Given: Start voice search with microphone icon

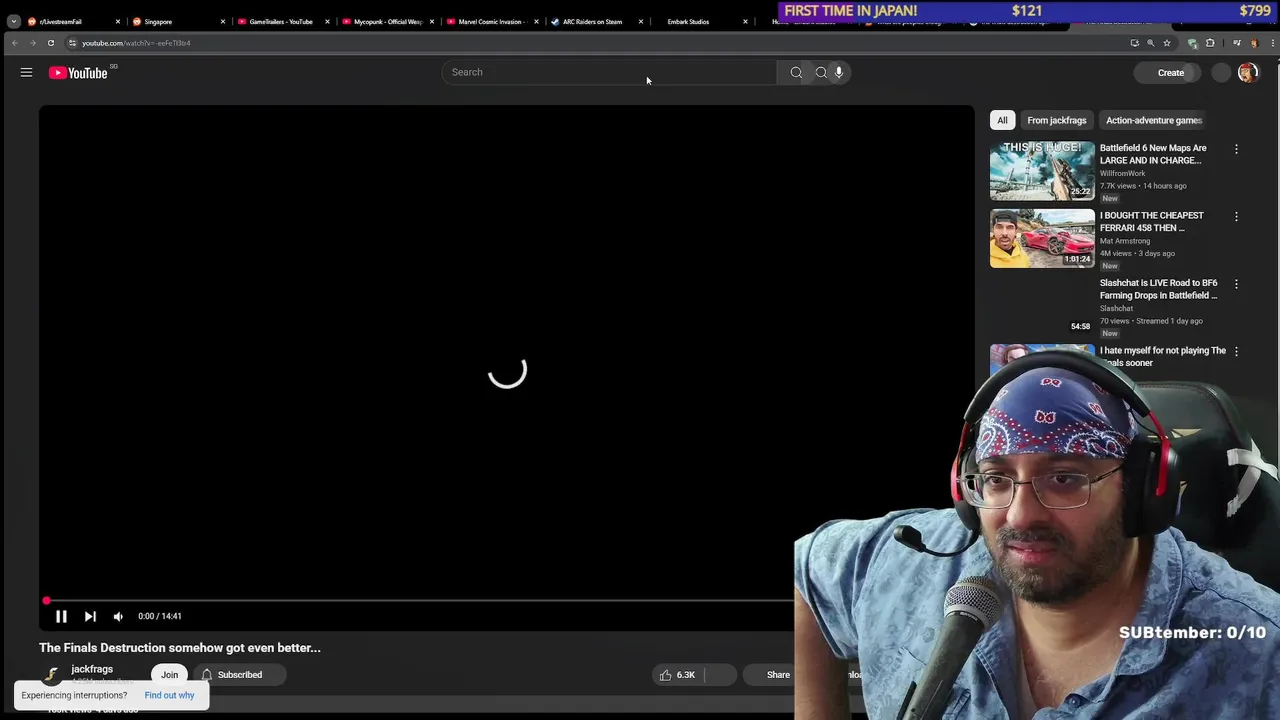Looking at the screenshot, I should click(x=839, y=72).
